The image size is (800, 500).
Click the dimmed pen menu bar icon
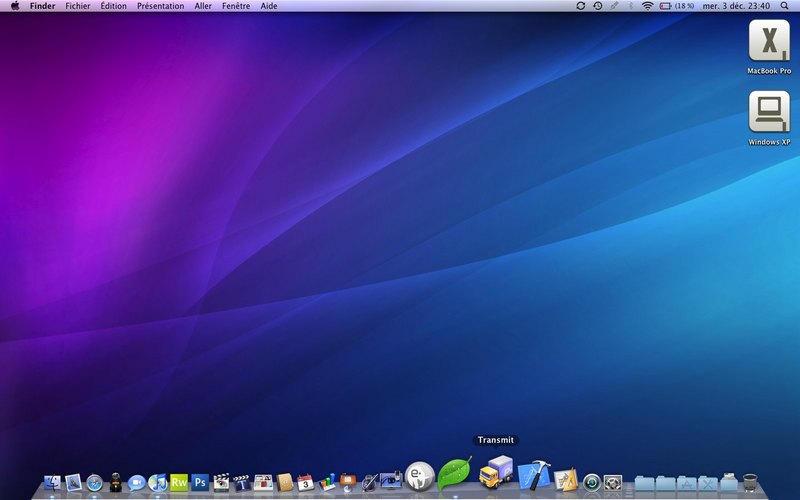point(614,6)
